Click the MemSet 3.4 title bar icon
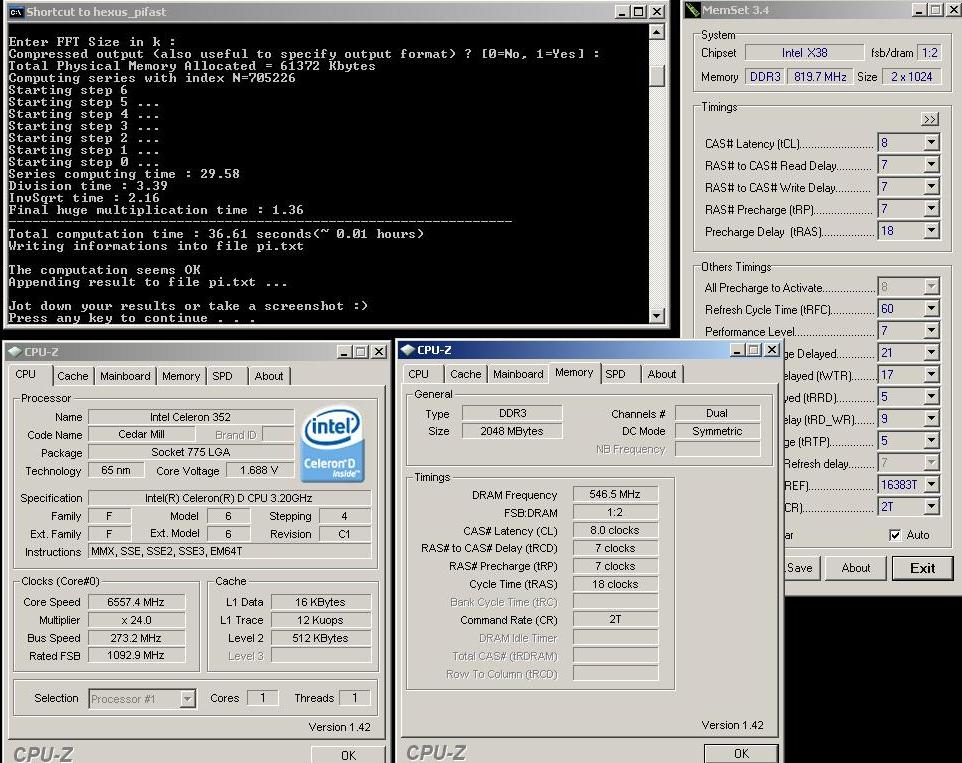The height and width of the screenshot is (763, 962). (693, 10)
